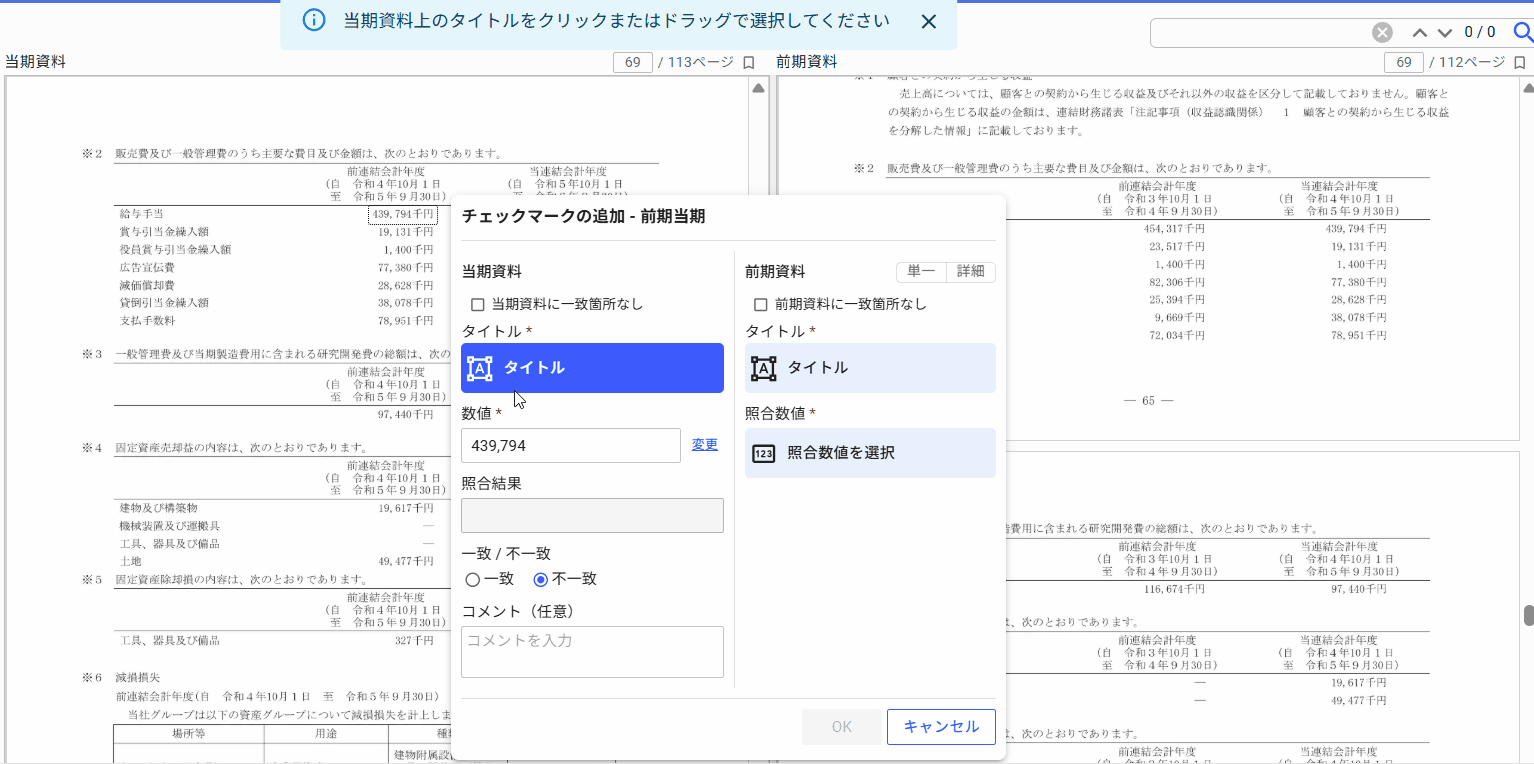Select the 一致 radio button

click(473, 579)
